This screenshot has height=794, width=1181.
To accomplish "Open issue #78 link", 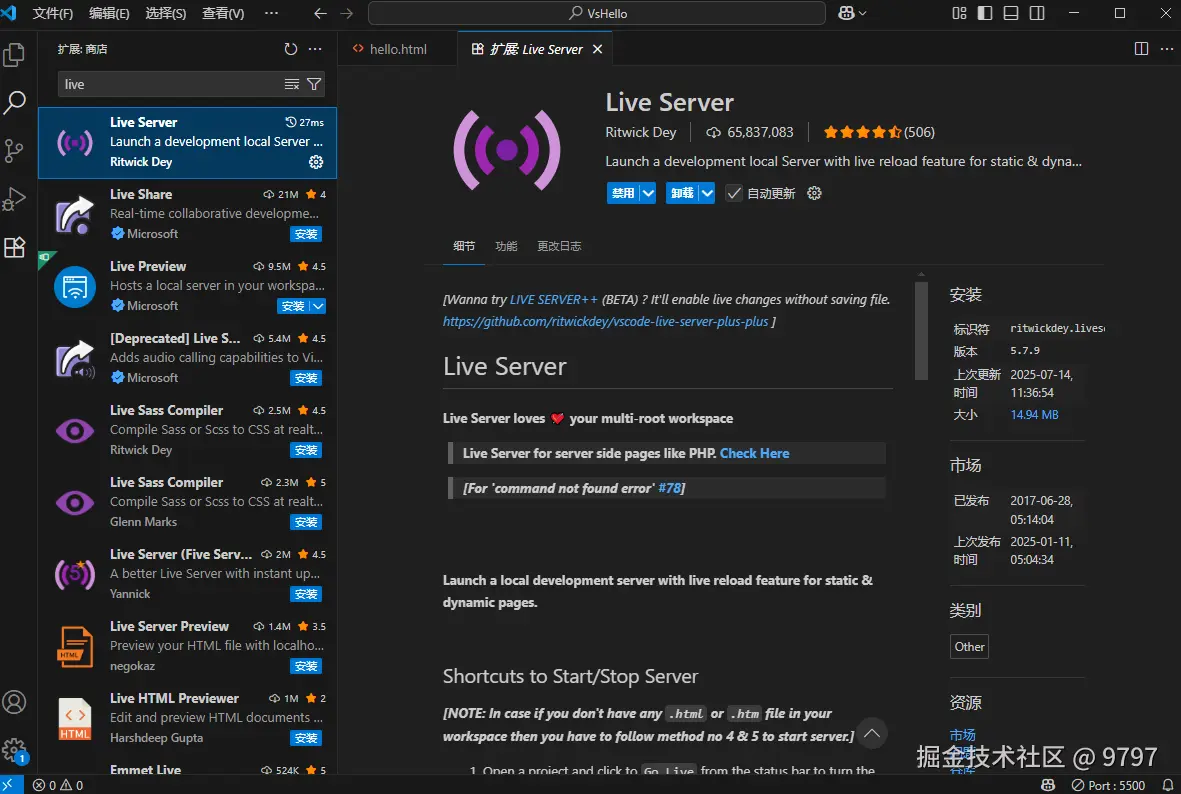I will [670, 488].
